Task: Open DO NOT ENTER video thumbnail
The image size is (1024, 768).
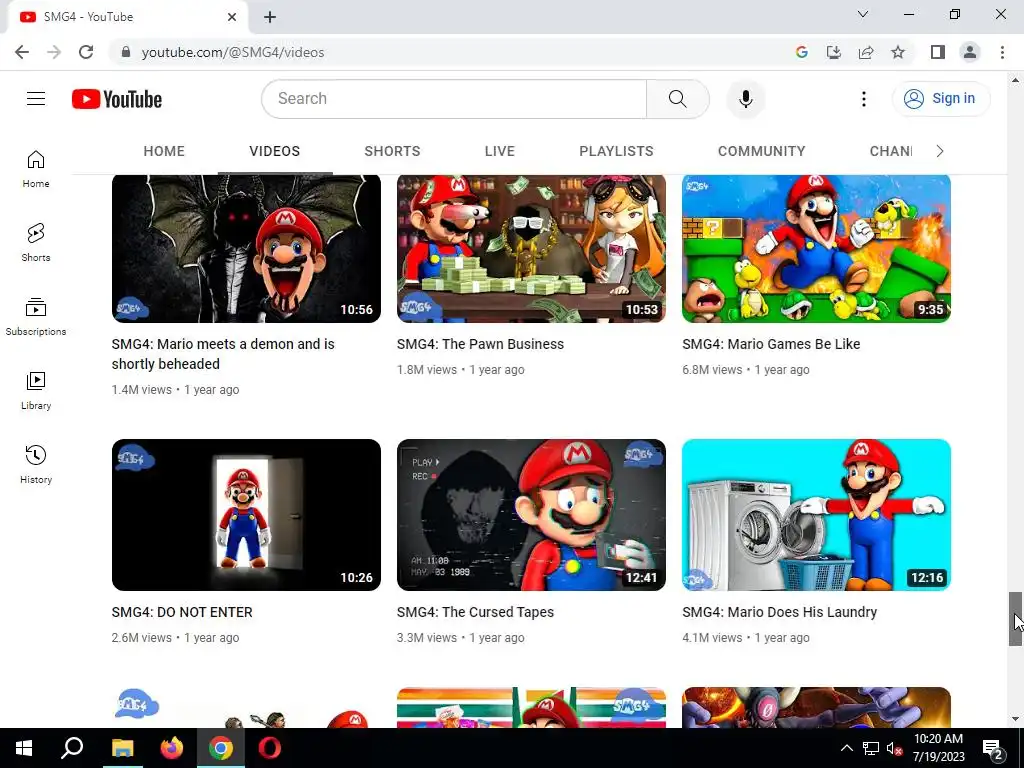Action: [x=246, y=515]
